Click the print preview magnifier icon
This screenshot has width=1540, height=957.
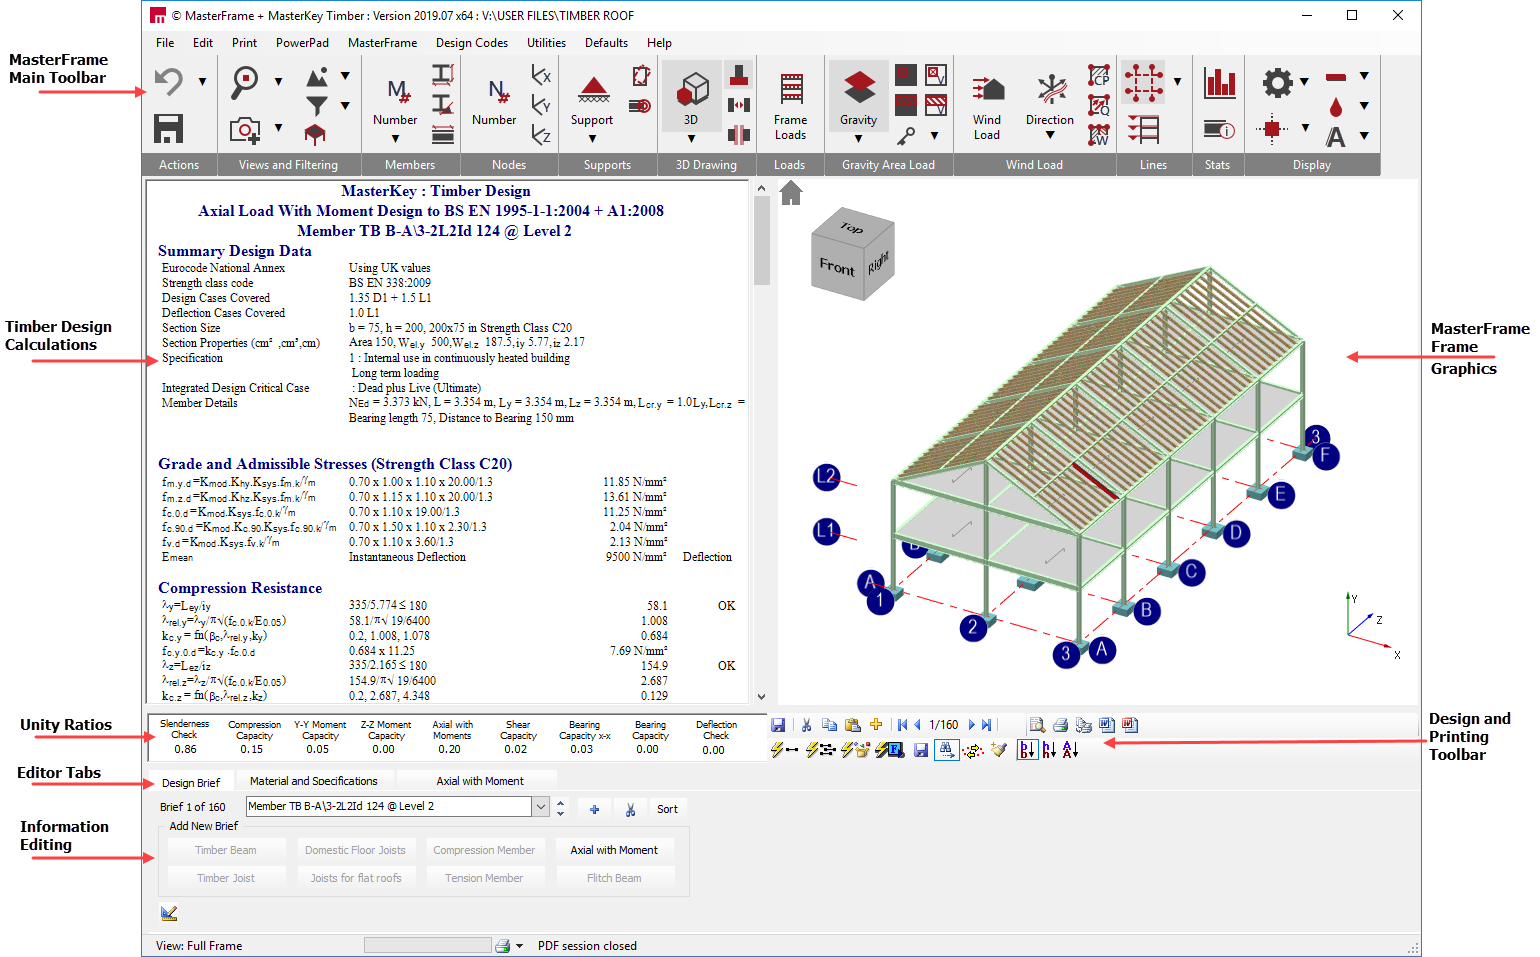pos(1037,725)
